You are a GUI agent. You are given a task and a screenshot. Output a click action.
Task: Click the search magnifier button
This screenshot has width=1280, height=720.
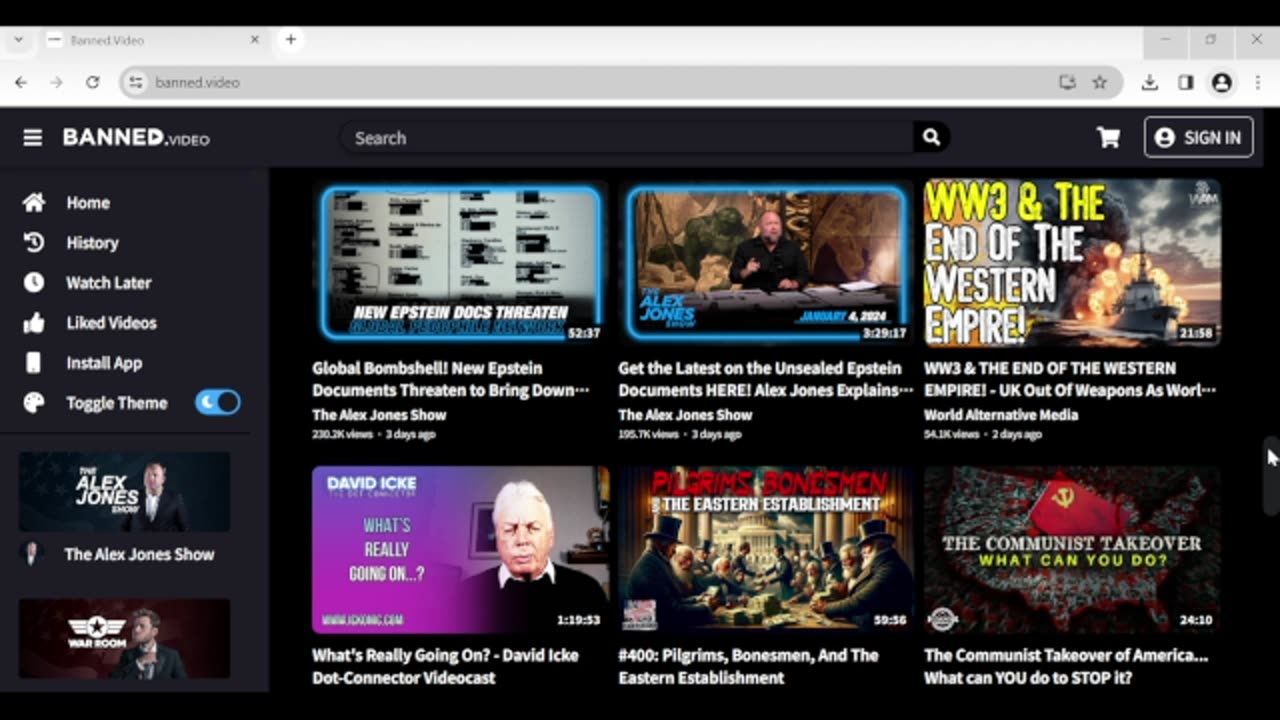pos(931,138)
